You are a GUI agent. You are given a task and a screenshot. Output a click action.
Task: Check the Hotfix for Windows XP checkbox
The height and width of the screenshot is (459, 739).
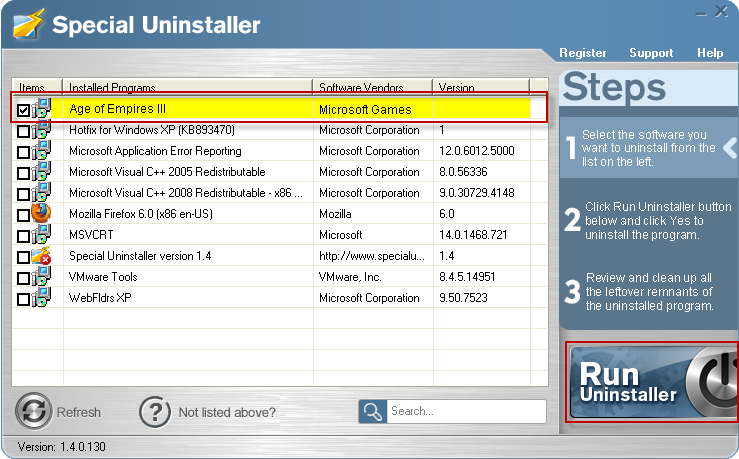coord(23,131)
